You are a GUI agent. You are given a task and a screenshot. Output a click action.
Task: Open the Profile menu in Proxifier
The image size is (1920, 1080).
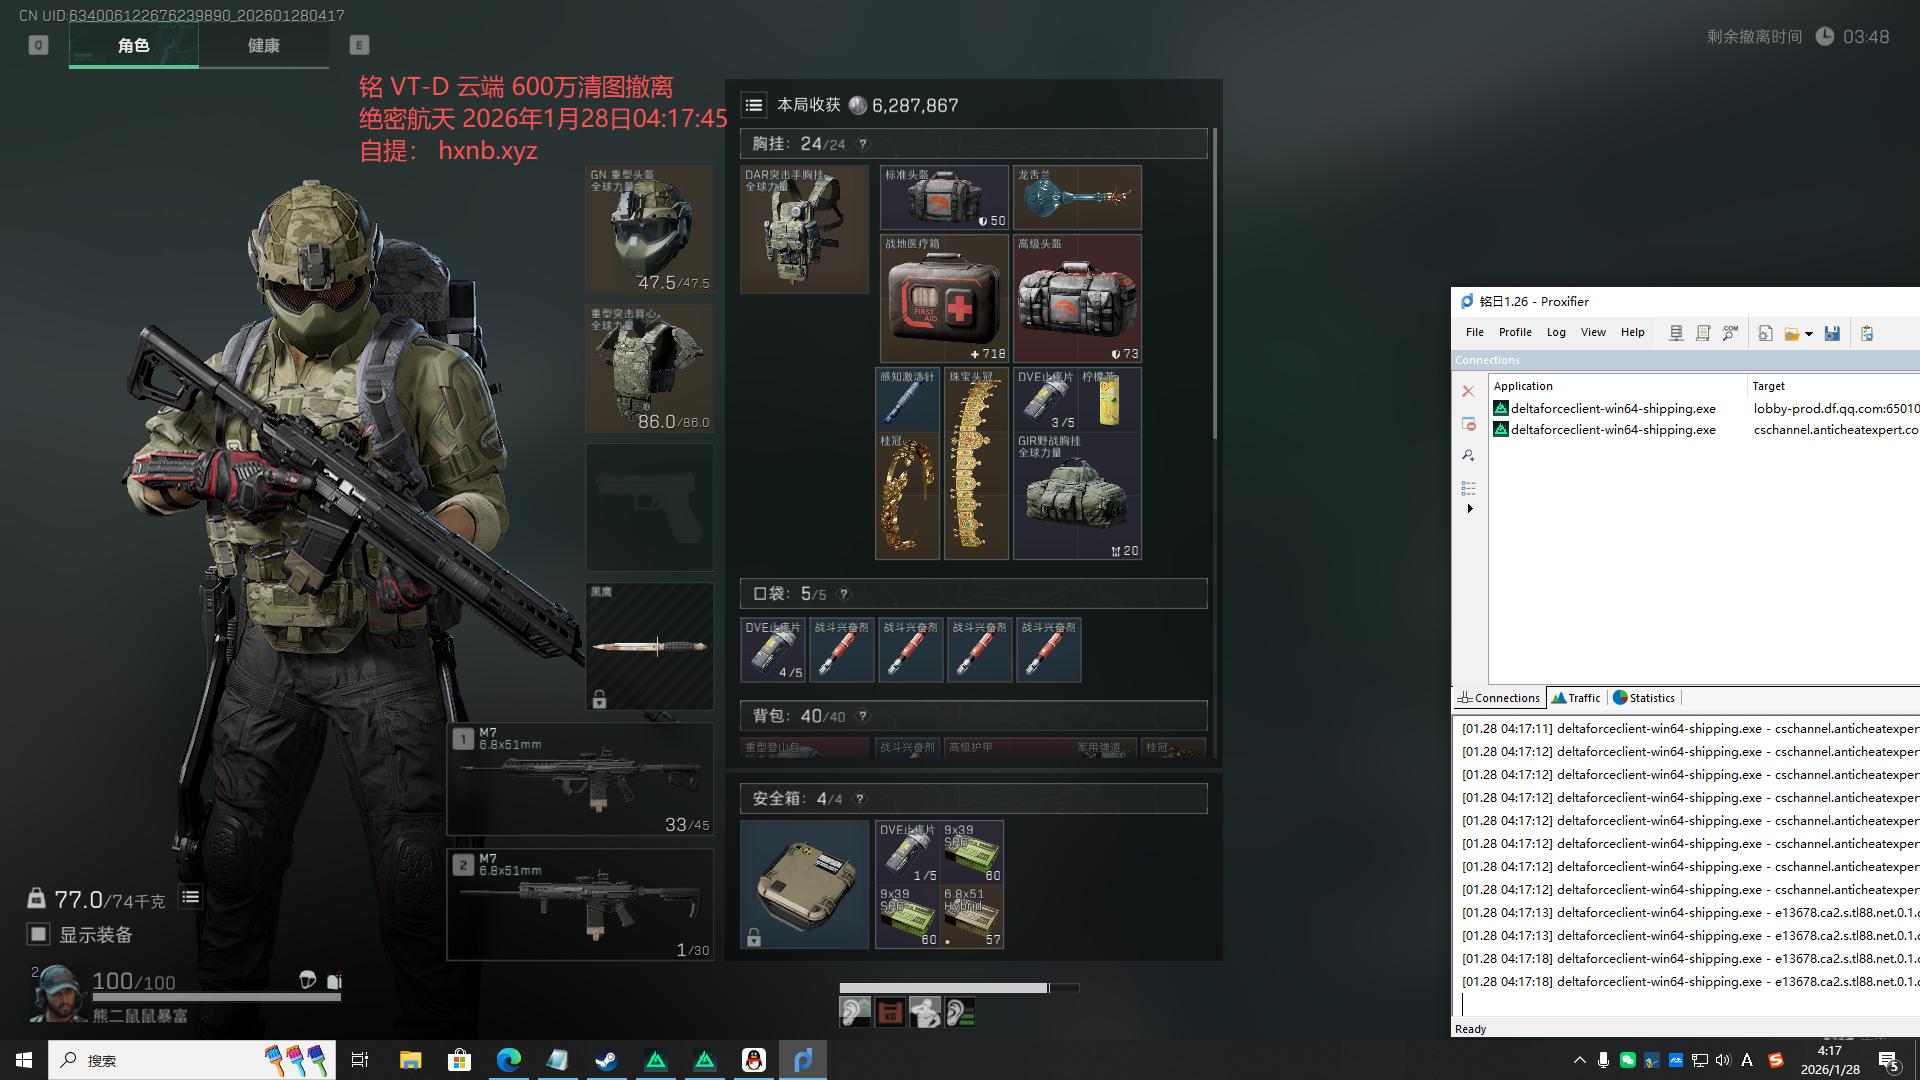[x=1514, y=332]
